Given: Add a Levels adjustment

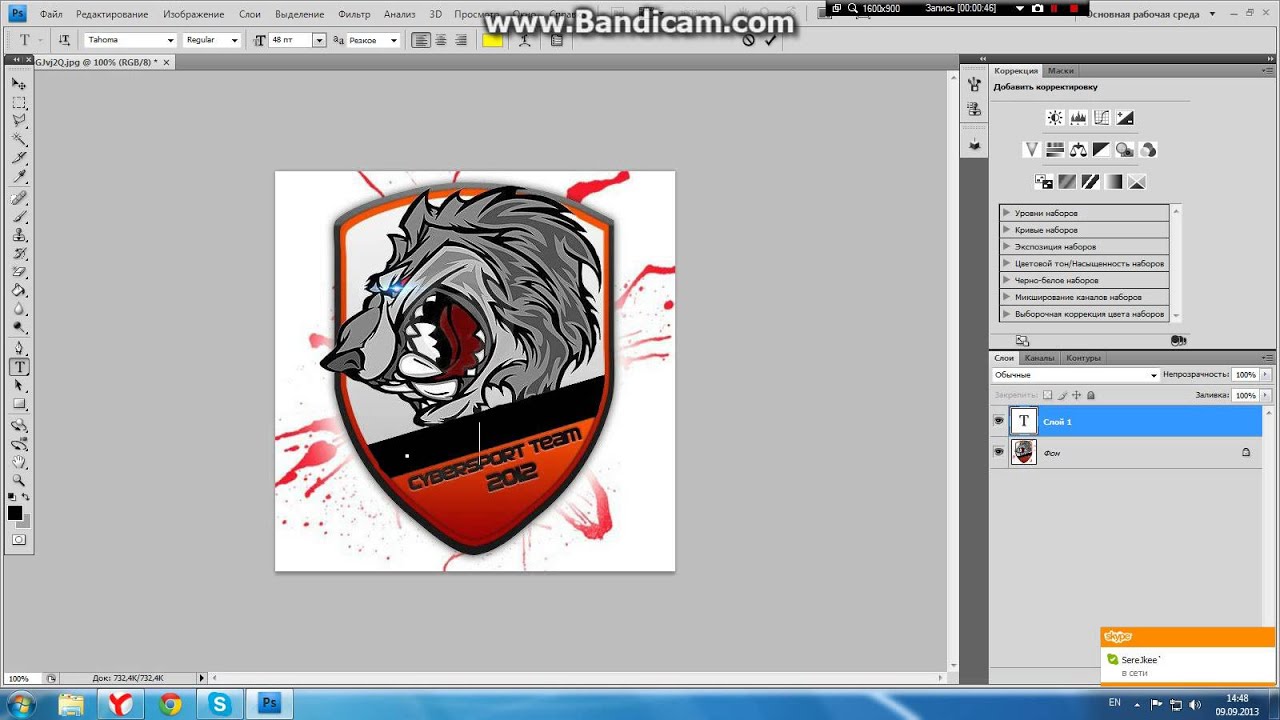Looking at the screenshot, I should click(1078, 118).
